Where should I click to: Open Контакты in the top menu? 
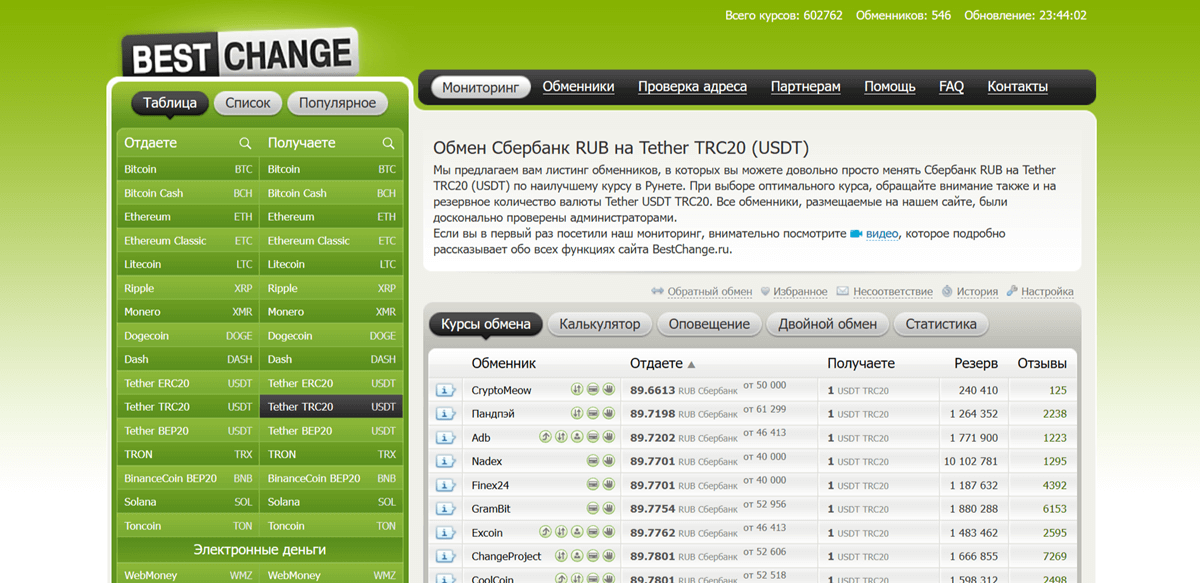coord(1017,87)
